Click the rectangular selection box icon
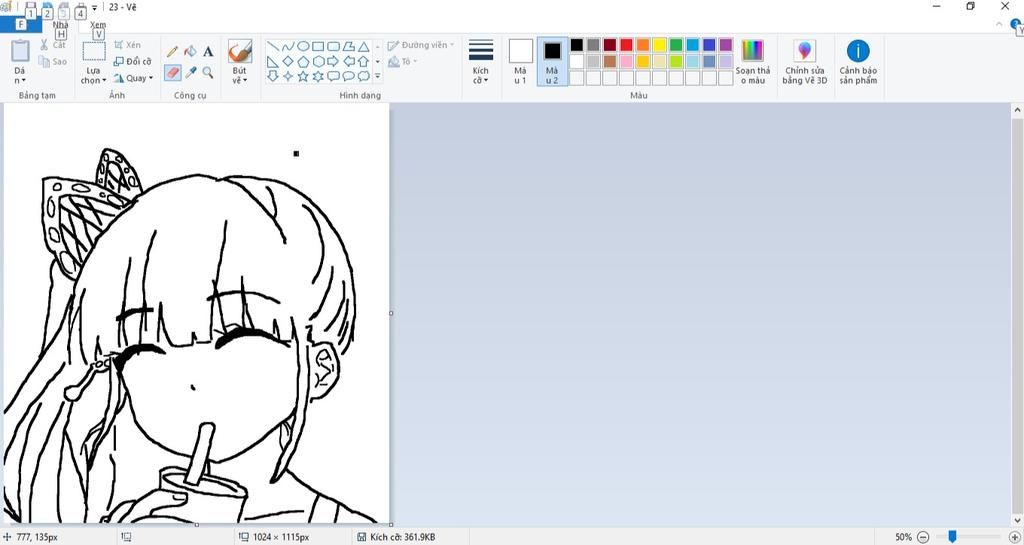The image size is (1024, 545). pyautogui.click(x=93, y=52)
